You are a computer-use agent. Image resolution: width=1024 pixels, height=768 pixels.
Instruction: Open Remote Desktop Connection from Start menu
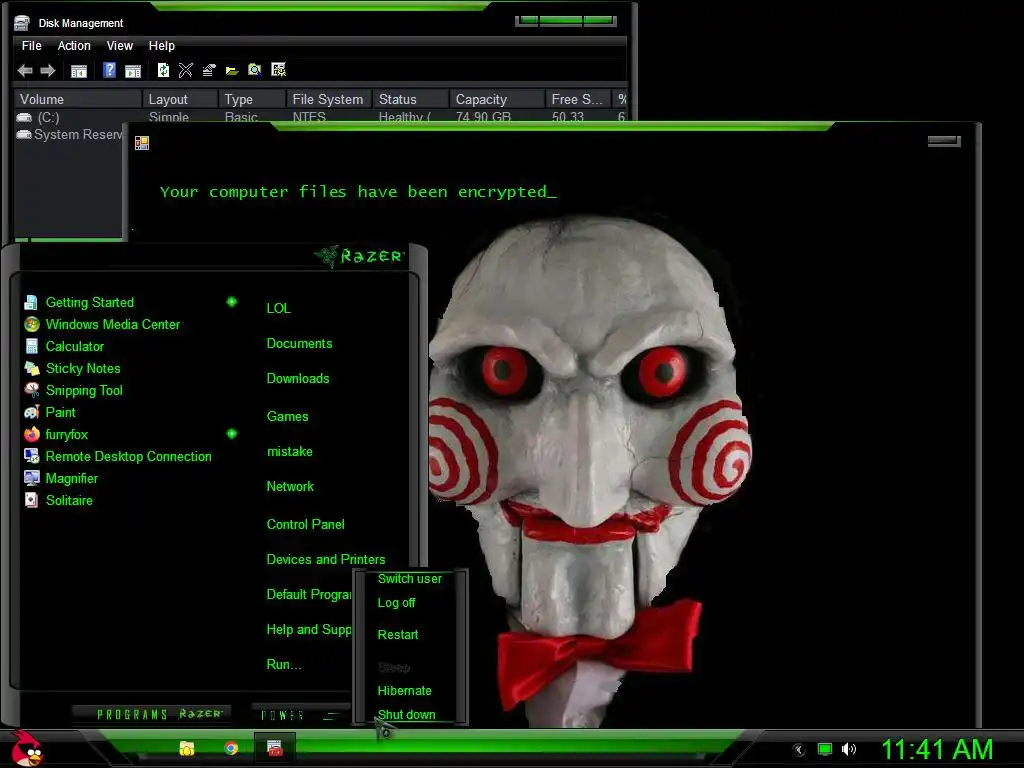[128, 456]
